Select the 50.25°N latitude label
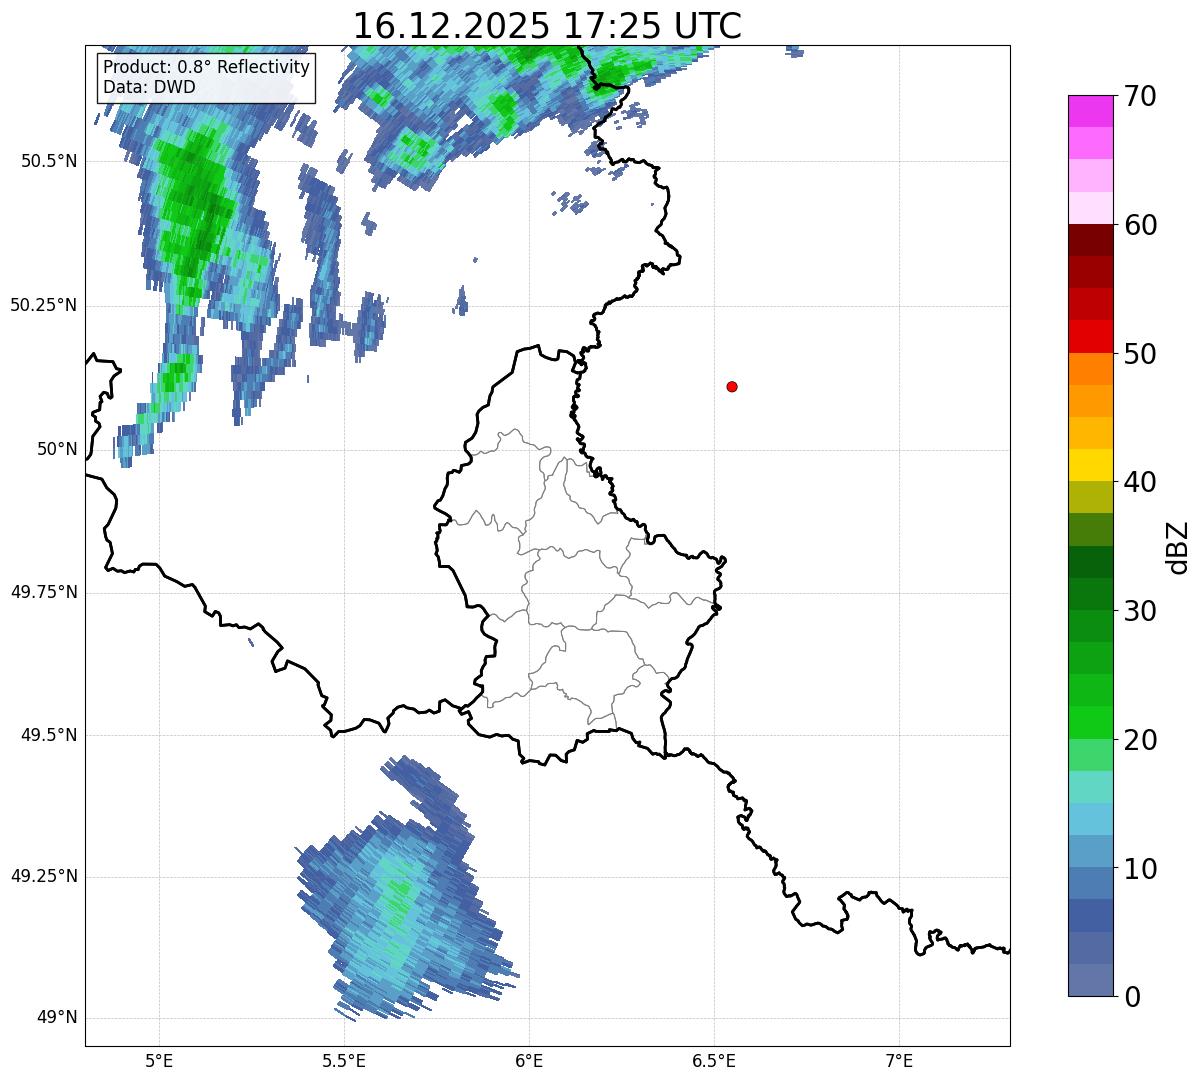The height and width of the screenshot is (1081, 1202). tap(44, 305)
